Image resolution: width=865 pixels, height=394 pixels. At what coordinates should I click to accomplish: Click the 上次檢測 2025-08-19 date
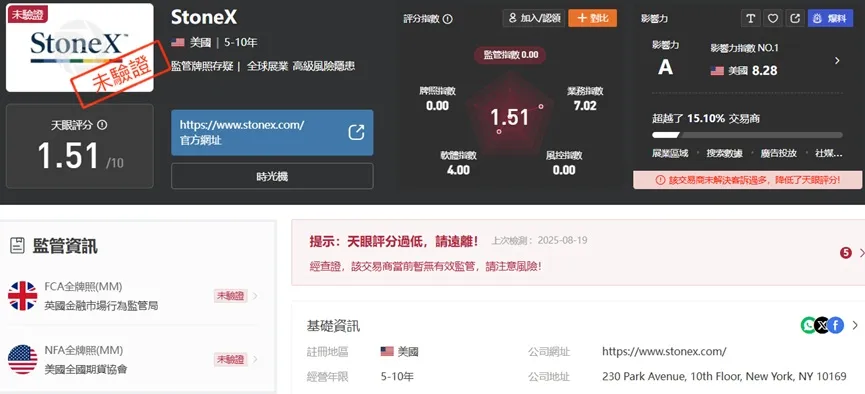(540, 241)
